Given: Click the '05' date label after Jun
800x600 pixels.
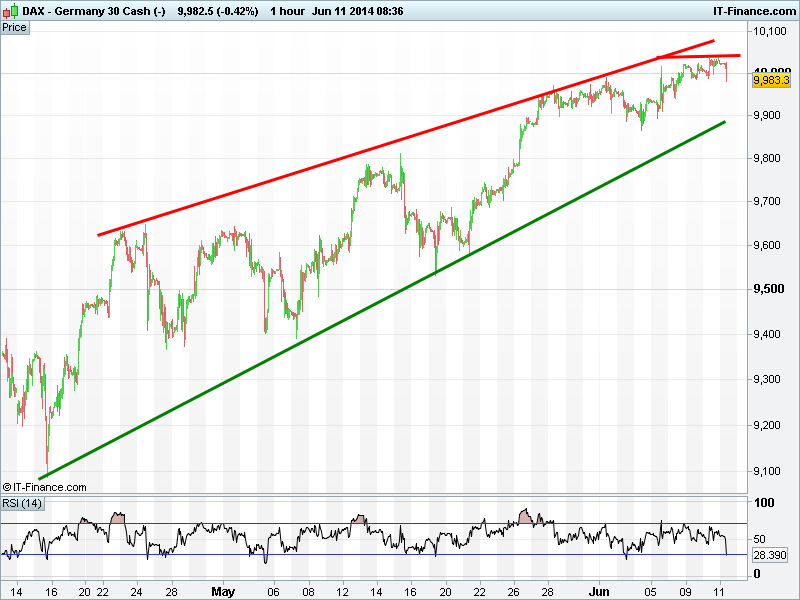Looking at the screenshot, I should (x=650, y=592).
